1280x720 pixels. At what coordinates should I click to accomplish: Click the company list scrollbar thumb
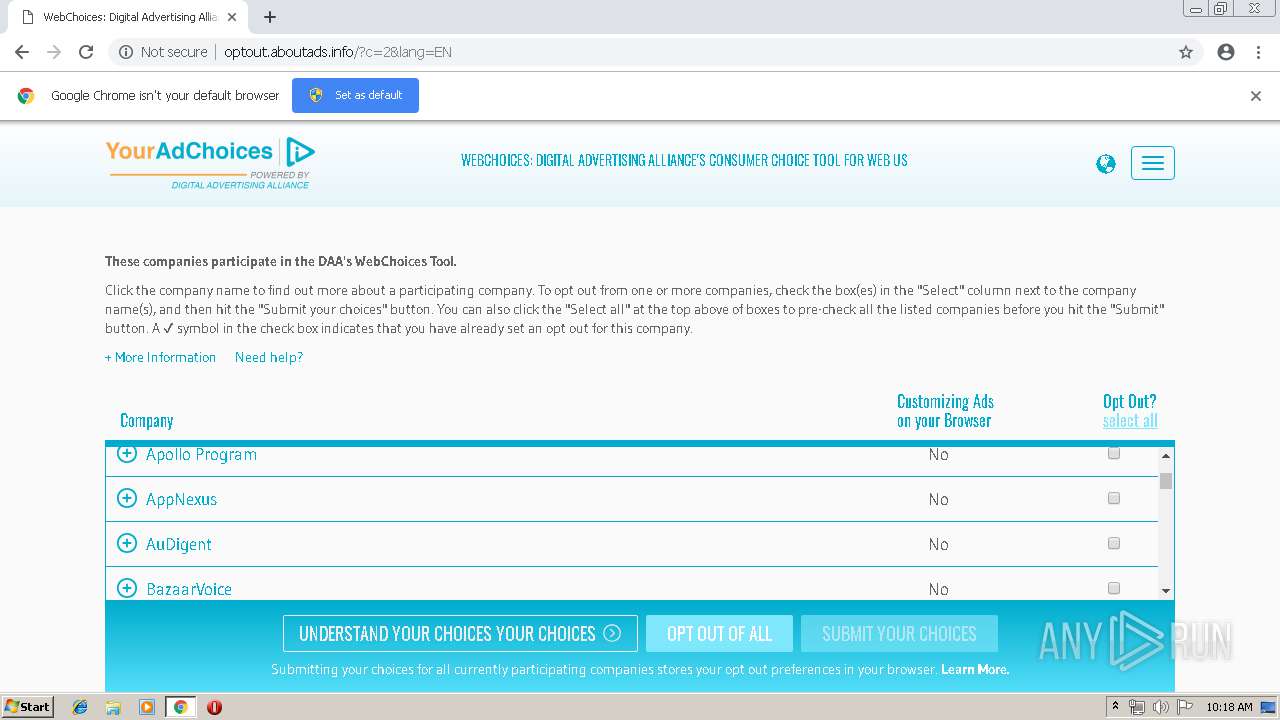[1166, 481]
